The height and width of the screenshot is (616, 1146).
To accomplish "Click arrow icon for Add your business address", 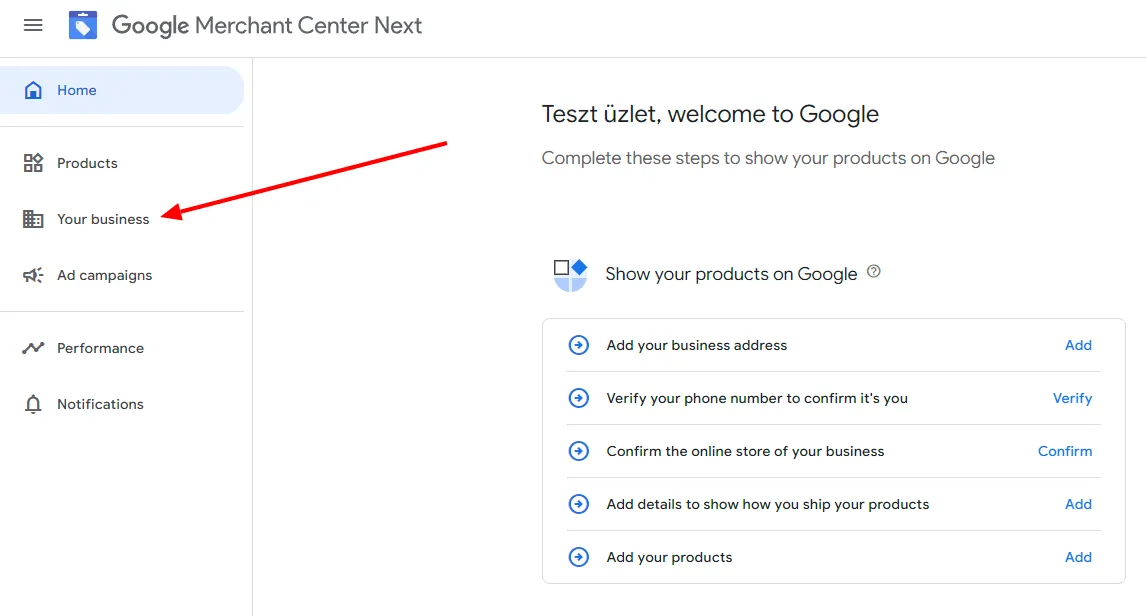I will coord(579,345).
